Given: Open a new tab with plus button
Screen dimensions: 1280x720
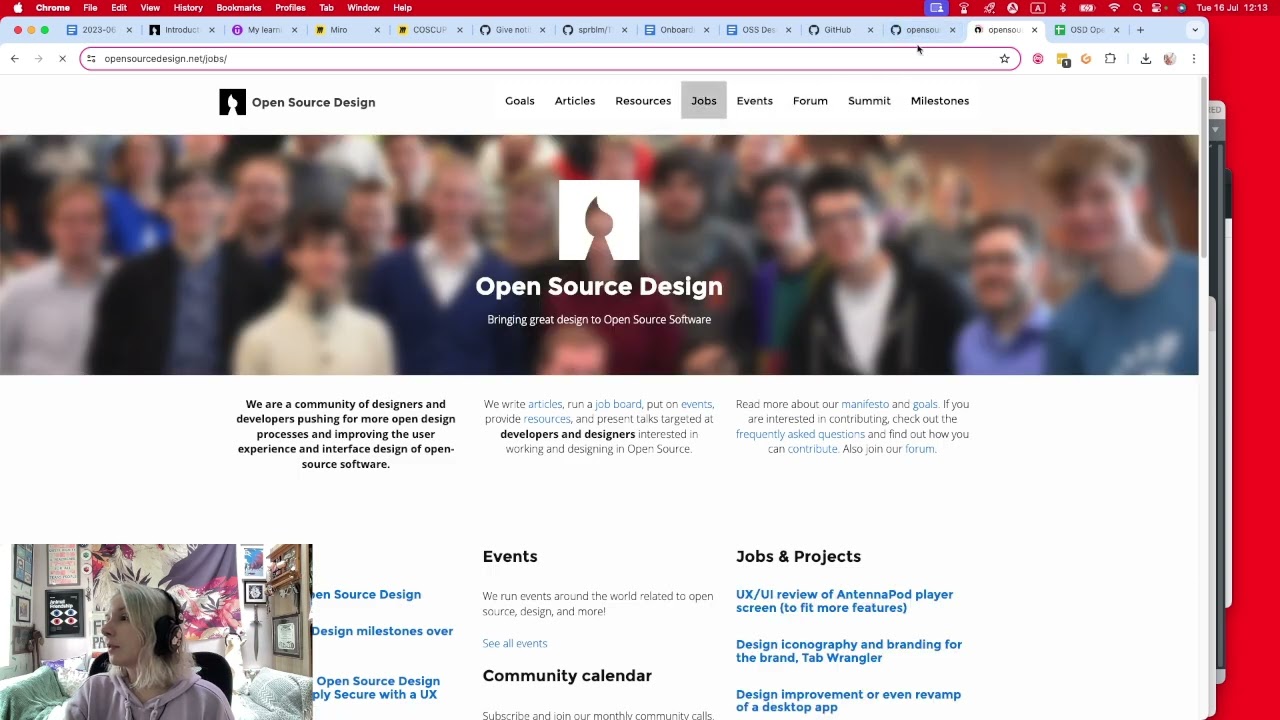Looking at the screenshot, I should [1140, 30].
